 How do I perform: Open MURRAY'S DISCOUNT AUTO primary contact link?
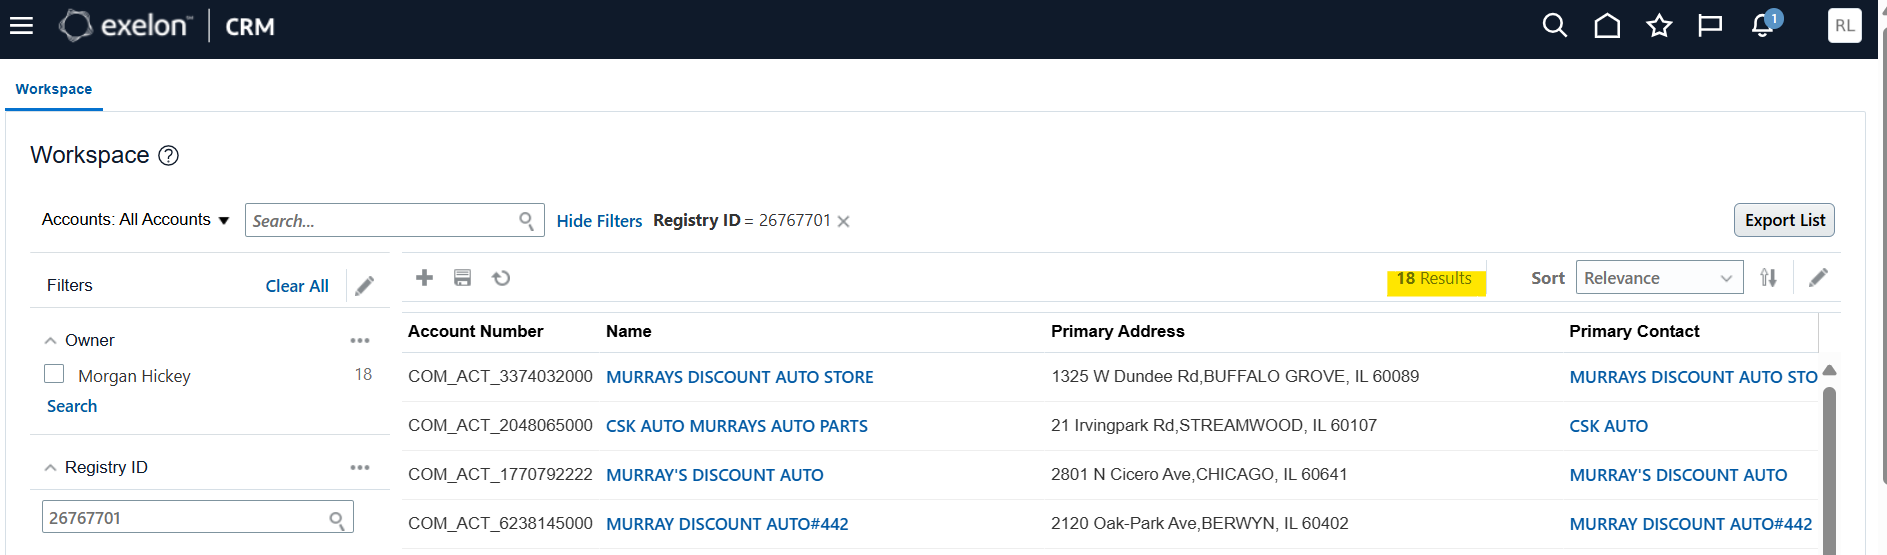[1678, 475]
